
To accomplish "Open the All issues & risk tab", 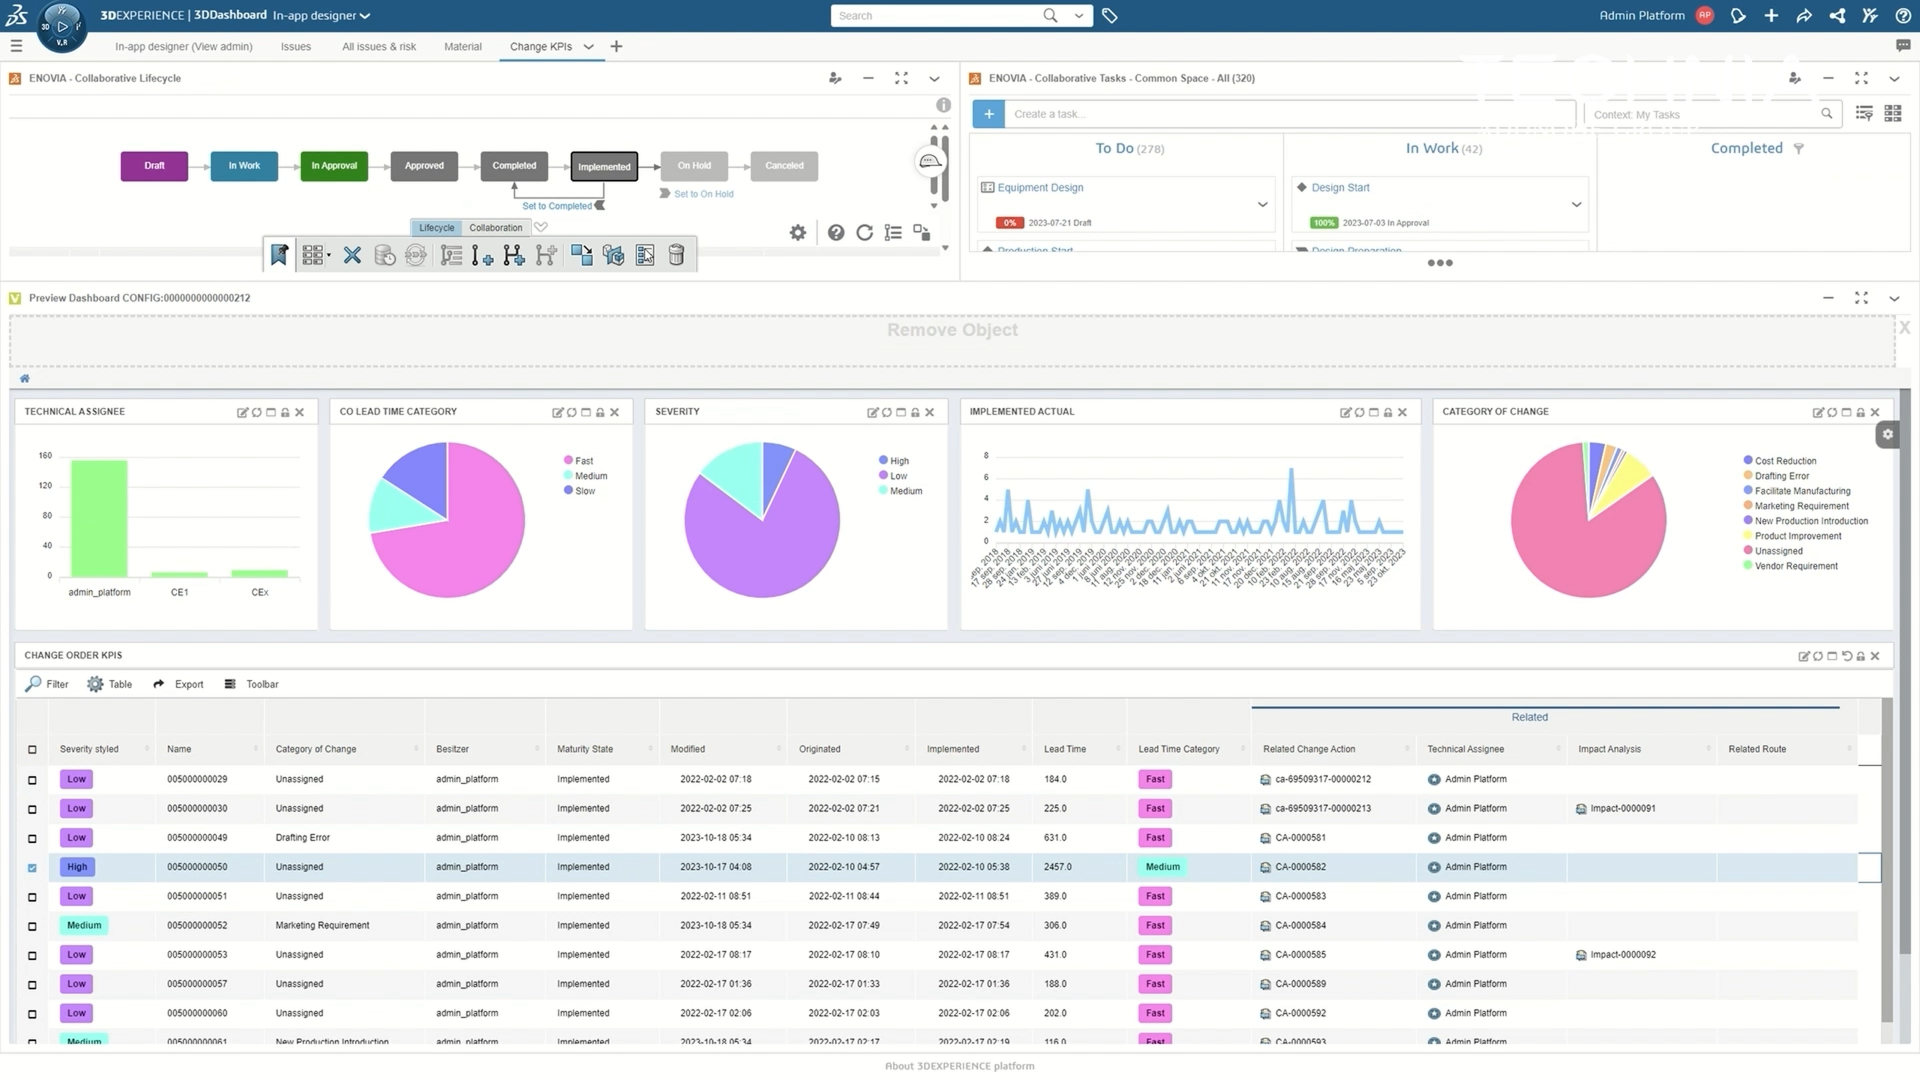I will click(378, 46).
